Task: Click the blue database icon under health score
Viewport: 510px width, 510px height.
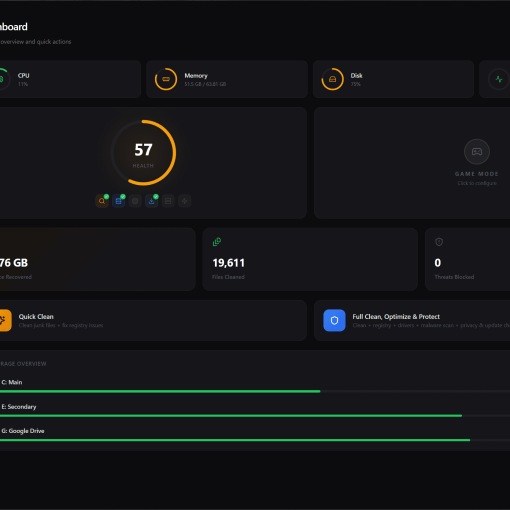Action: [x=118, y=201]
